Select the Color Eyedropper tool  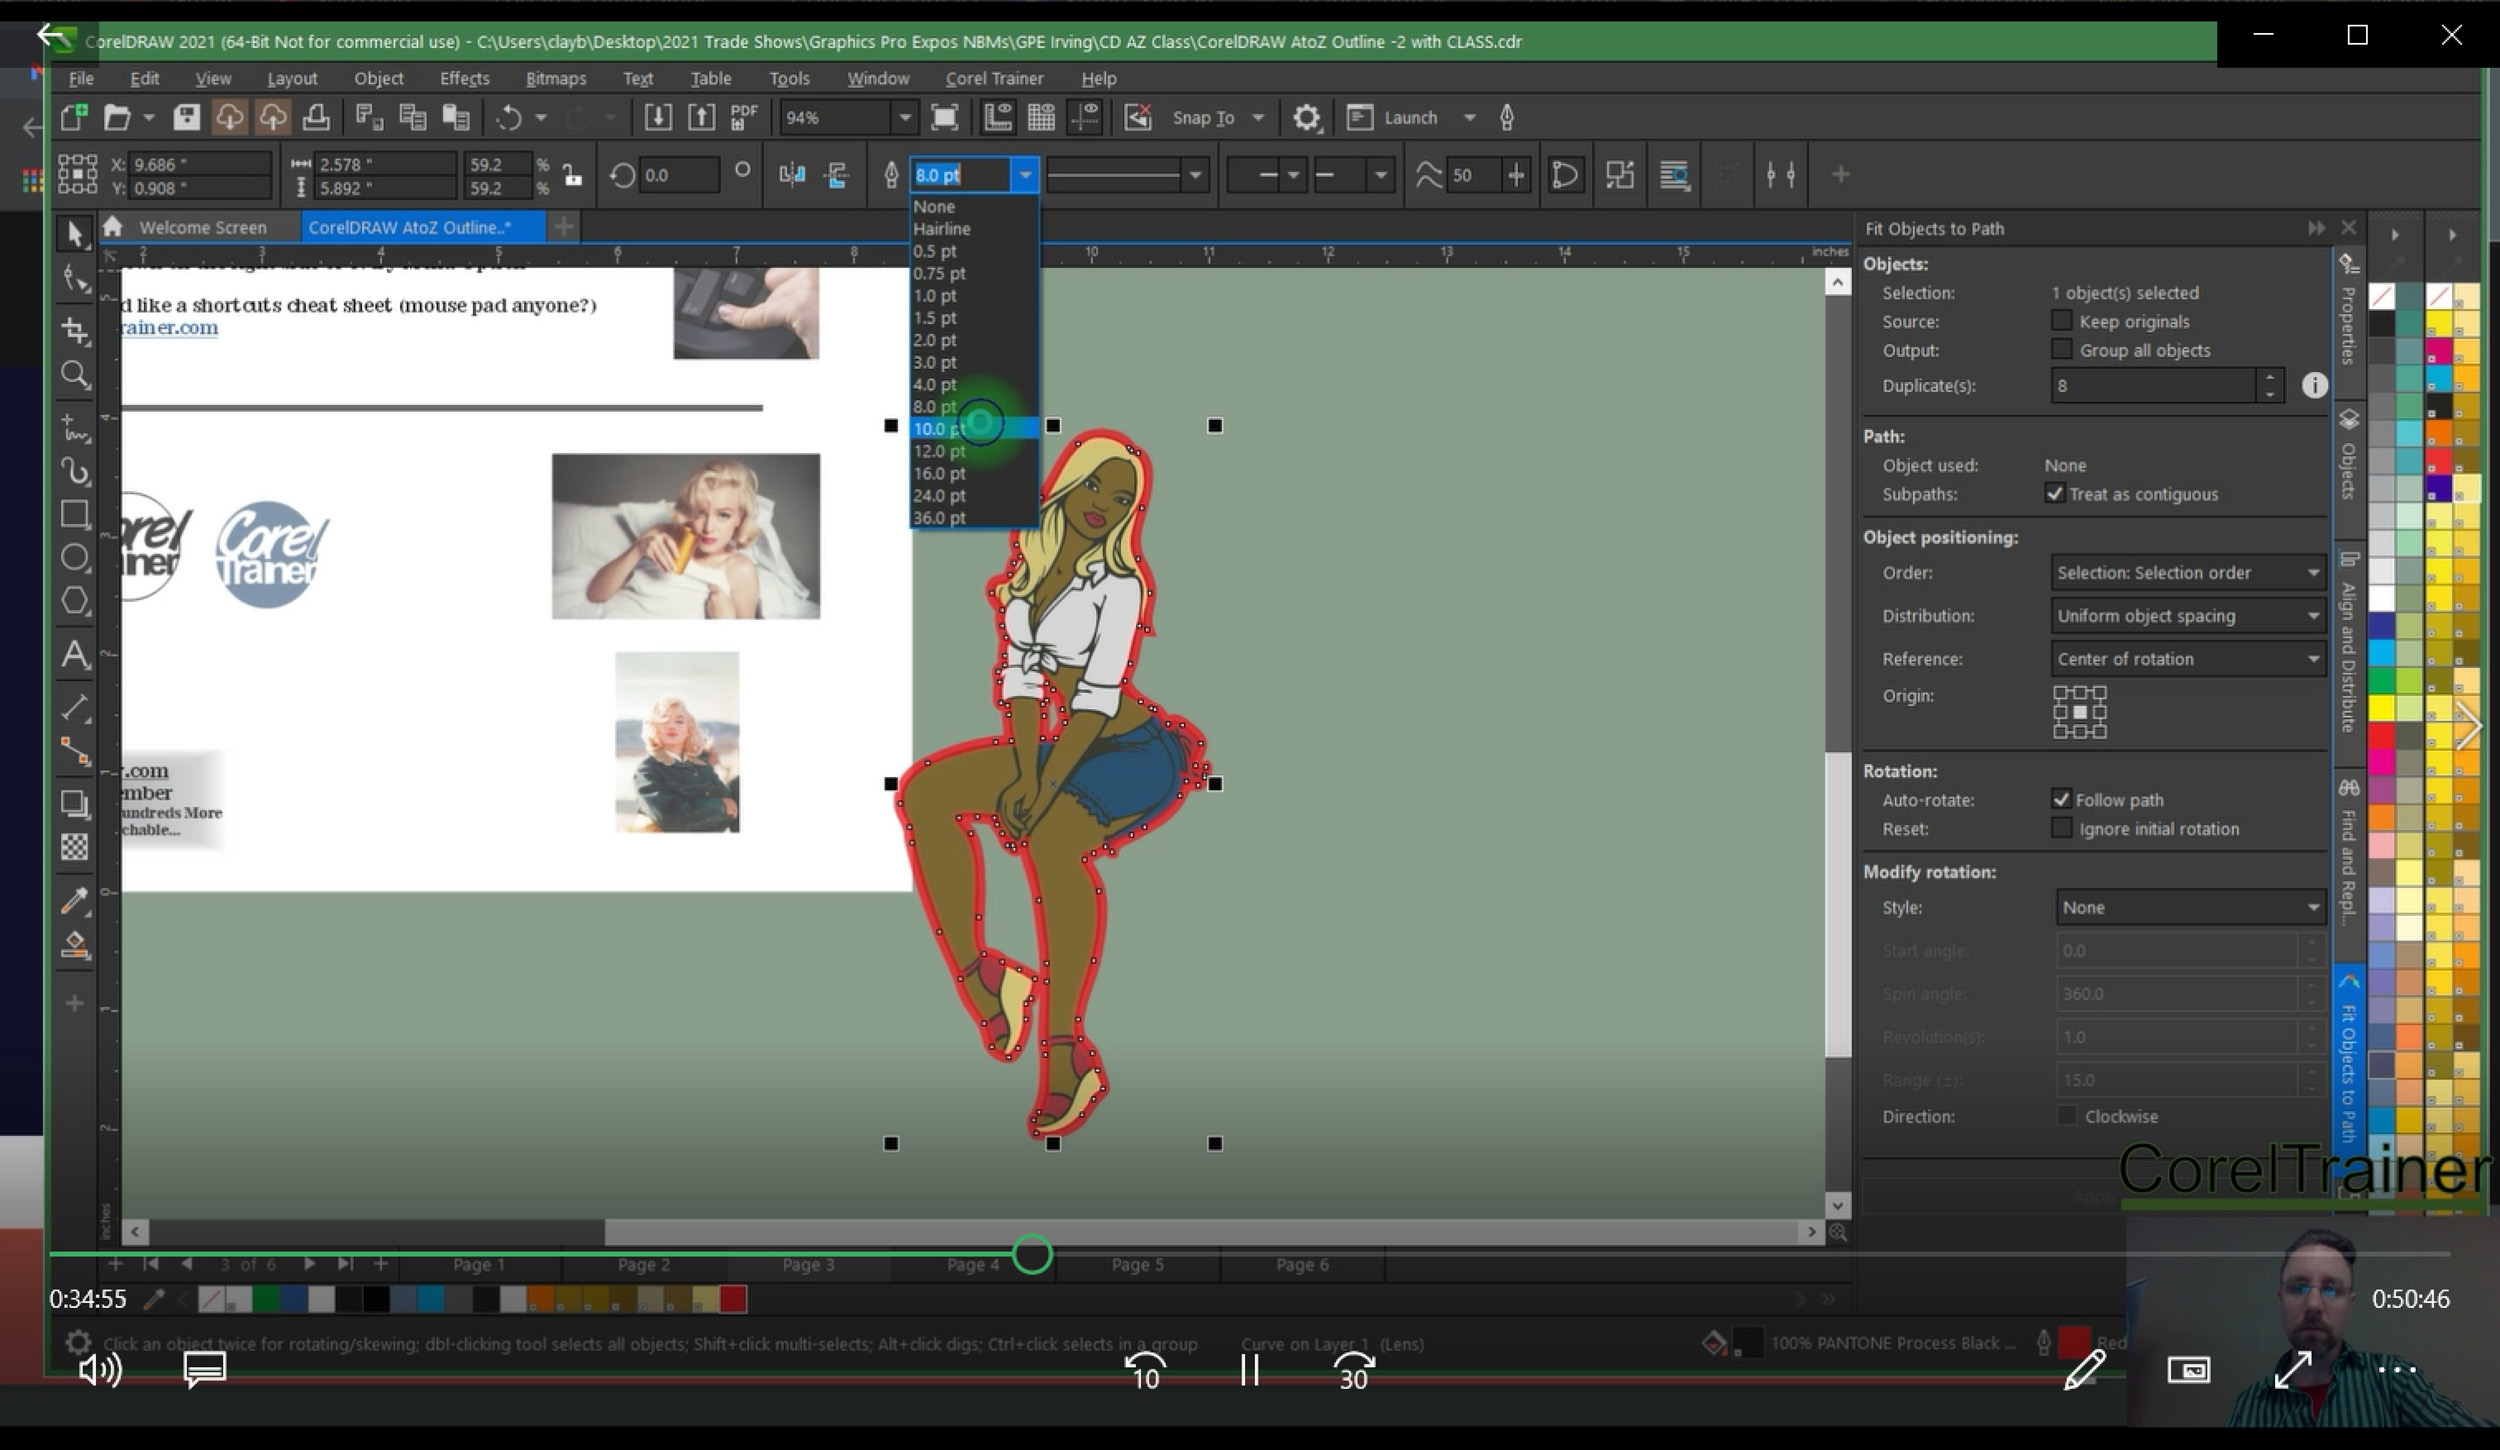click(74, 900)
